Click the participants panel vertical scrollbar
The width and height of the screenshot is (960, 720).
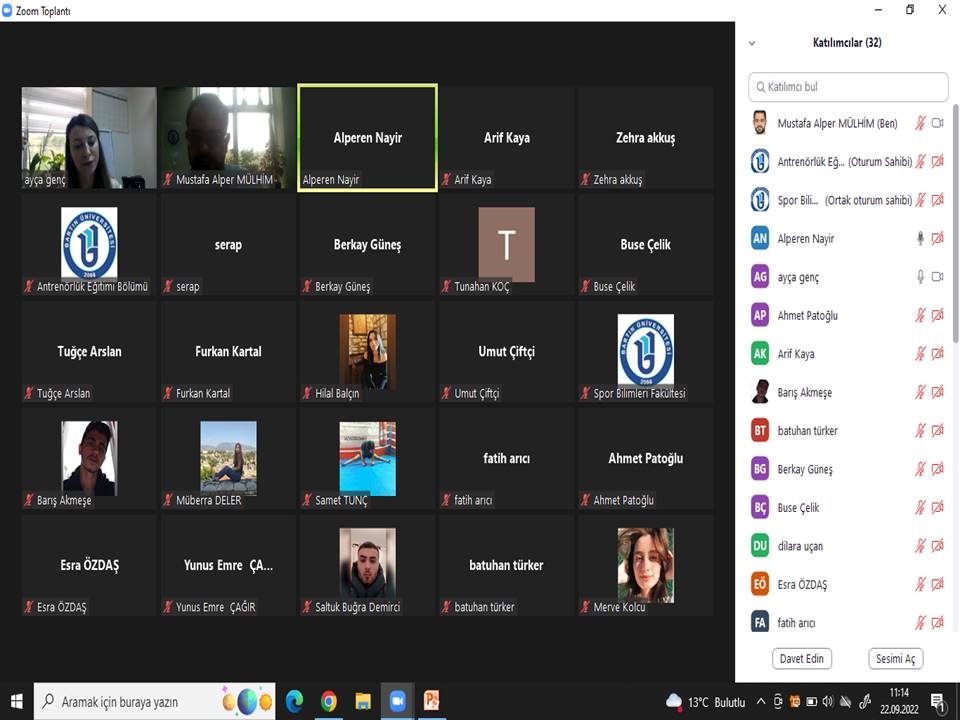coord(955,220)
